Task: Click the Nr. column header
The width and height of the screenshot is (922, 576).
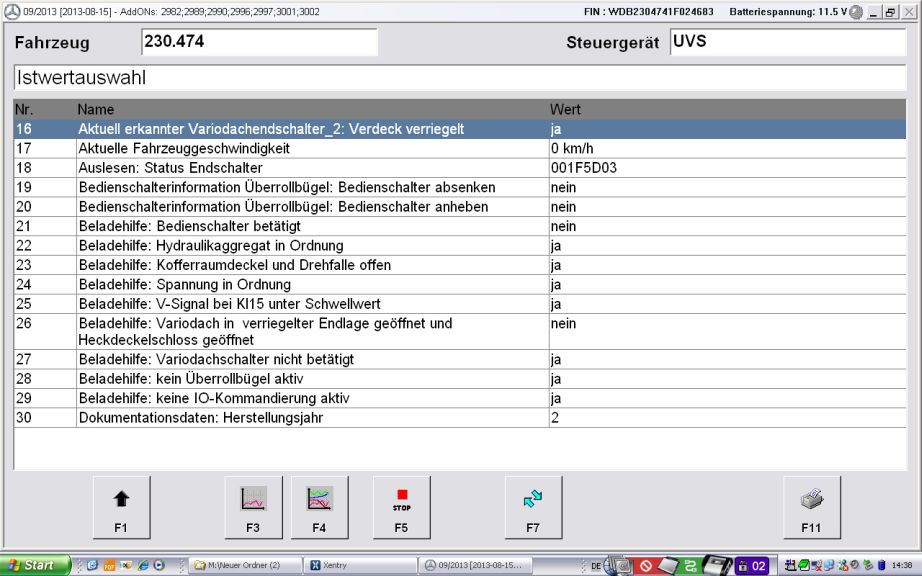Action: coord(24,109)
